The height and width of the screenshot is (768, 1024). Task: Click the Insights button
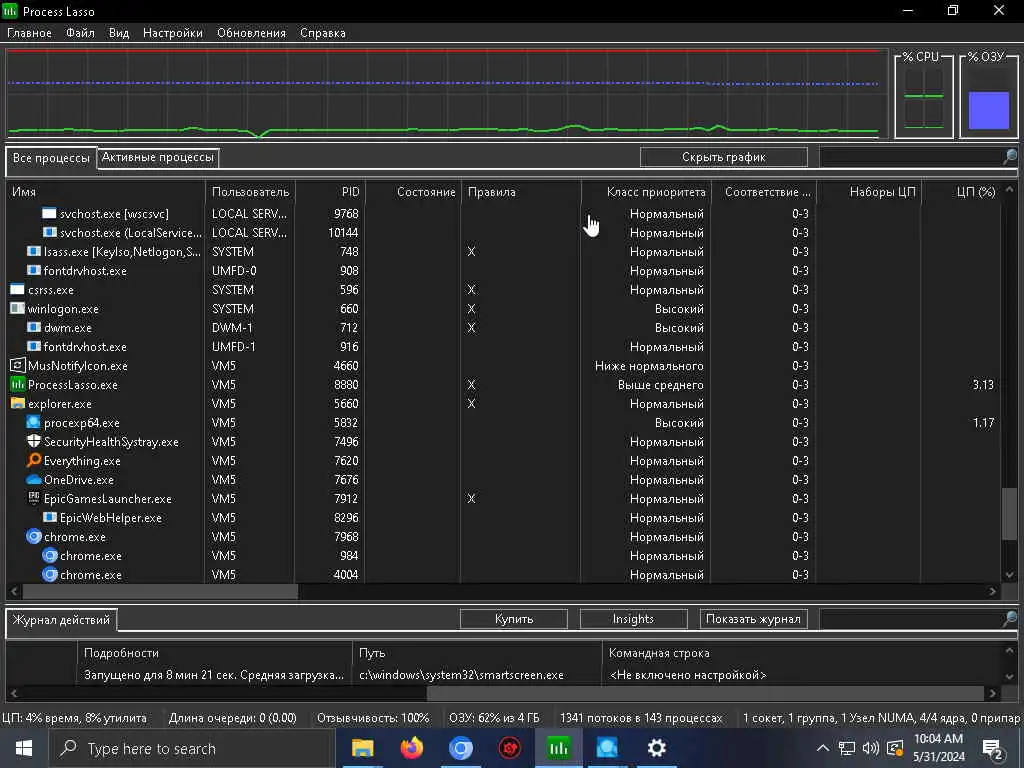[633, 618]
